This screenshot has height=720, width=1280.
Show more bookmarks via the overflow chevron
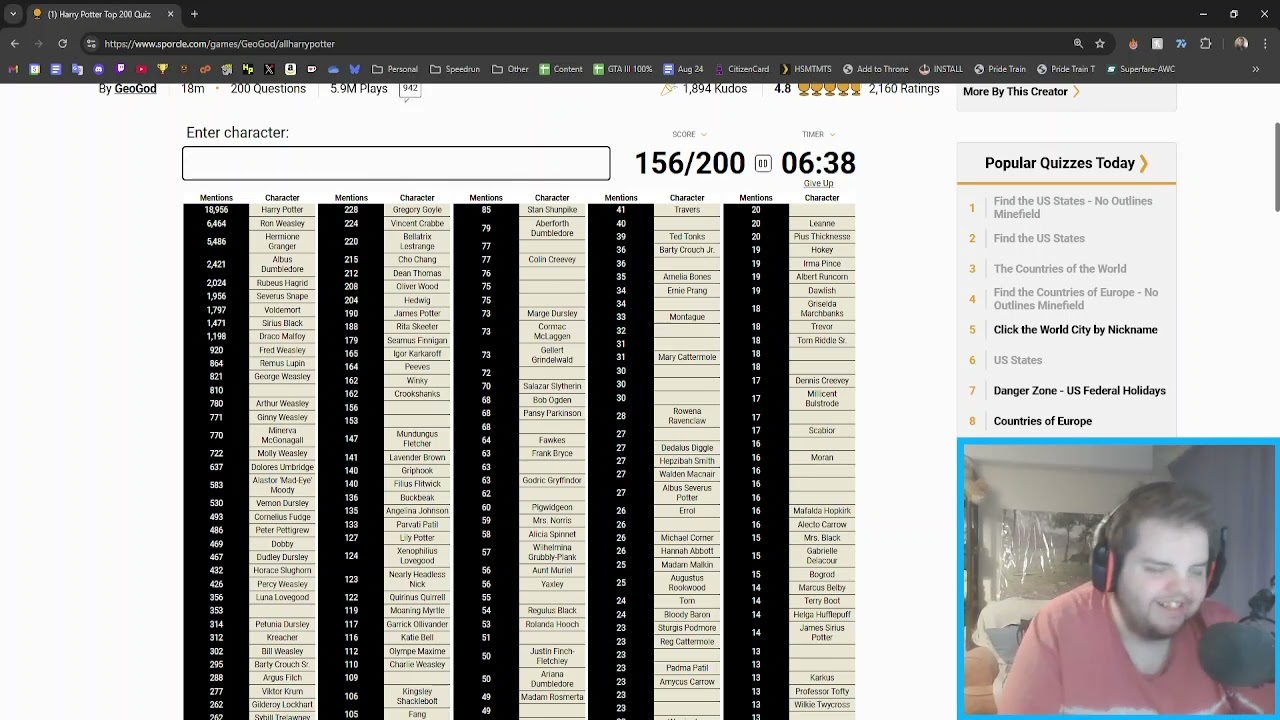pos(1256,69)
